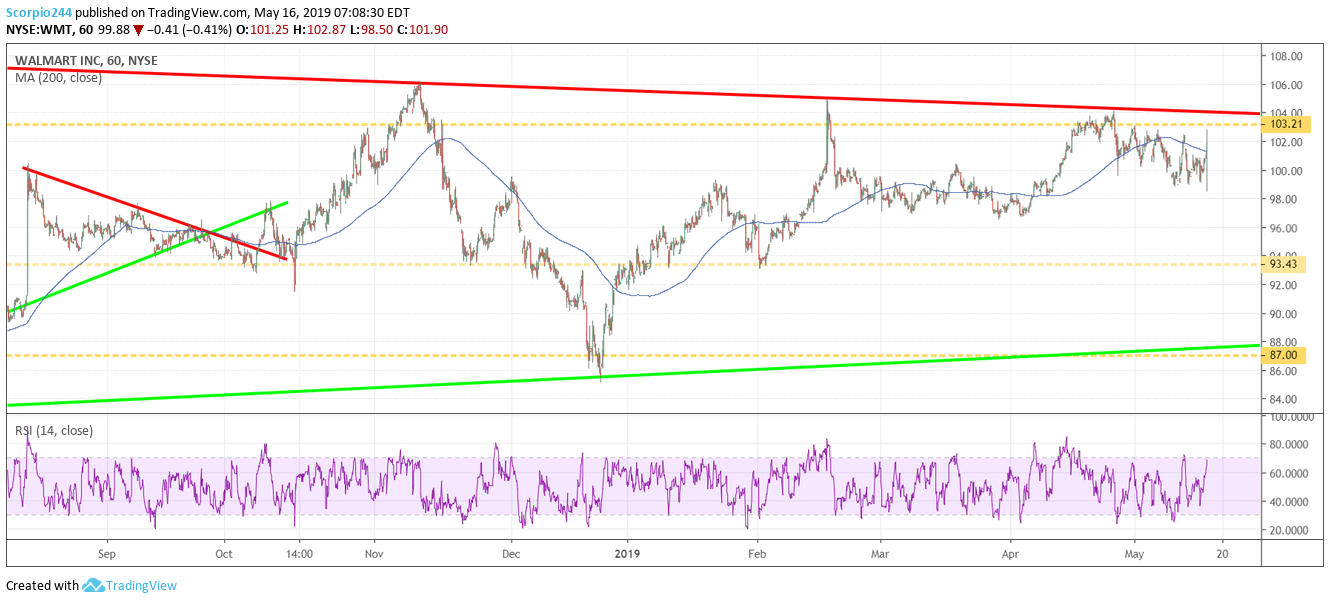Select the RSI (14, close) indicator label
1330x603 pixels.
click(x=54, y=431)
